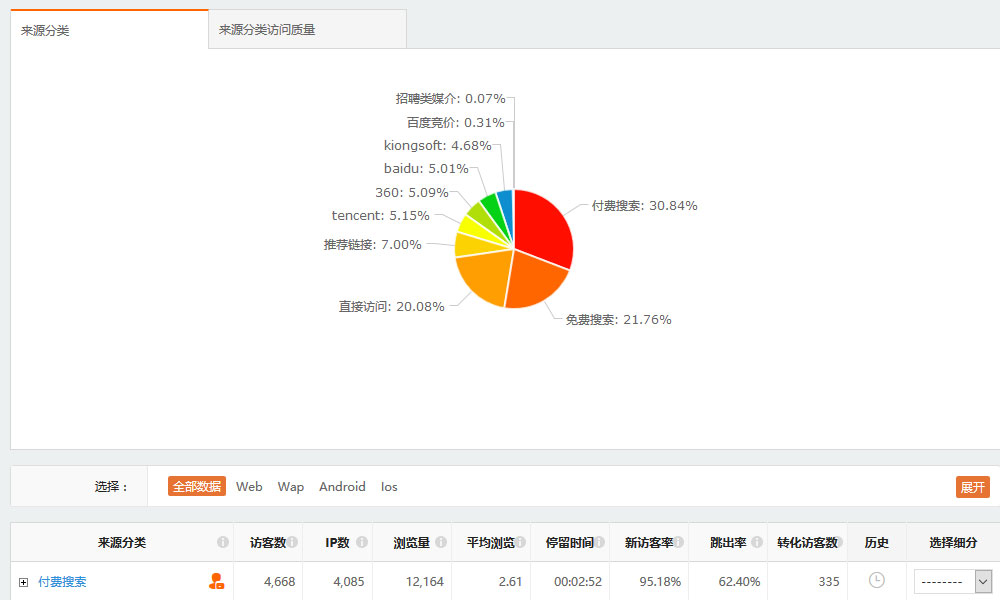The height and width of the screenshot is (600, 1000).
Task: Filter data by Web
Action: tap(249, 487)
